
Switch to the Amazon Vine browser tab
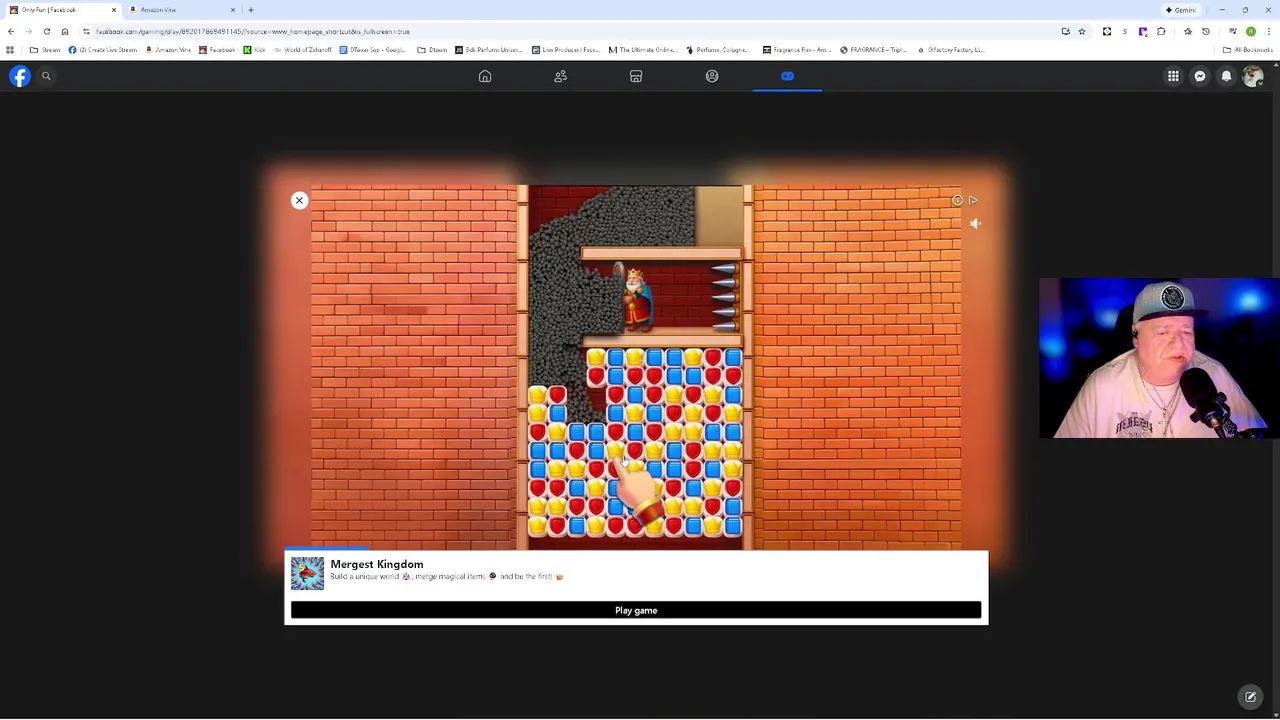[x=180, y=10]
